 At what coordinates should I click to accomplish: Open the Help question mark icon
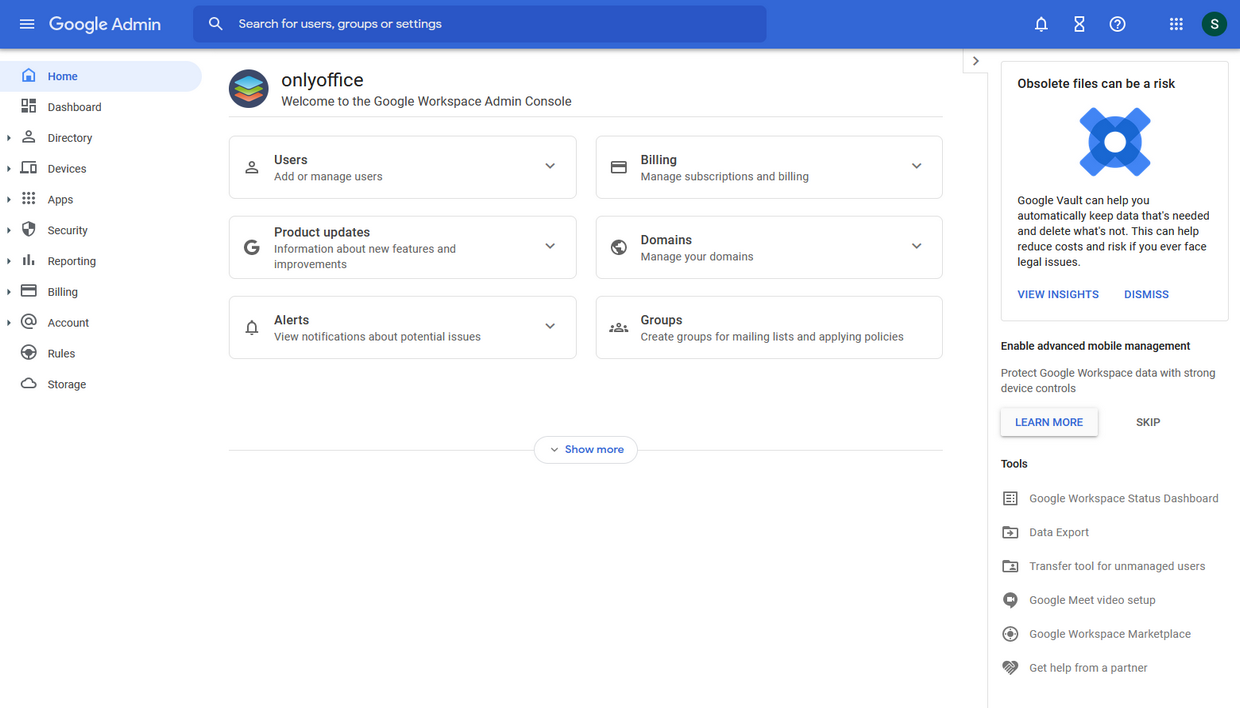click(1117, 23)
